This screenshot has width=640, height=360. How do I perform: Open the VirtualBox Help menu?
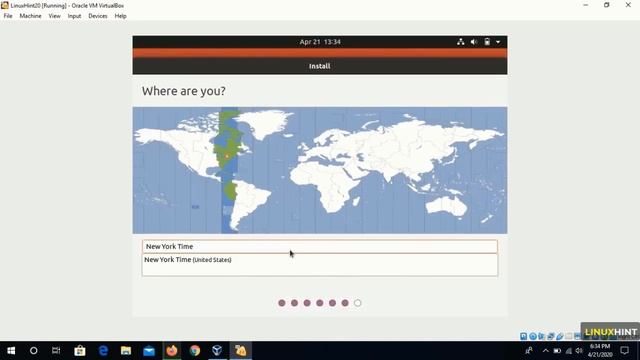[x=120, y=16]
